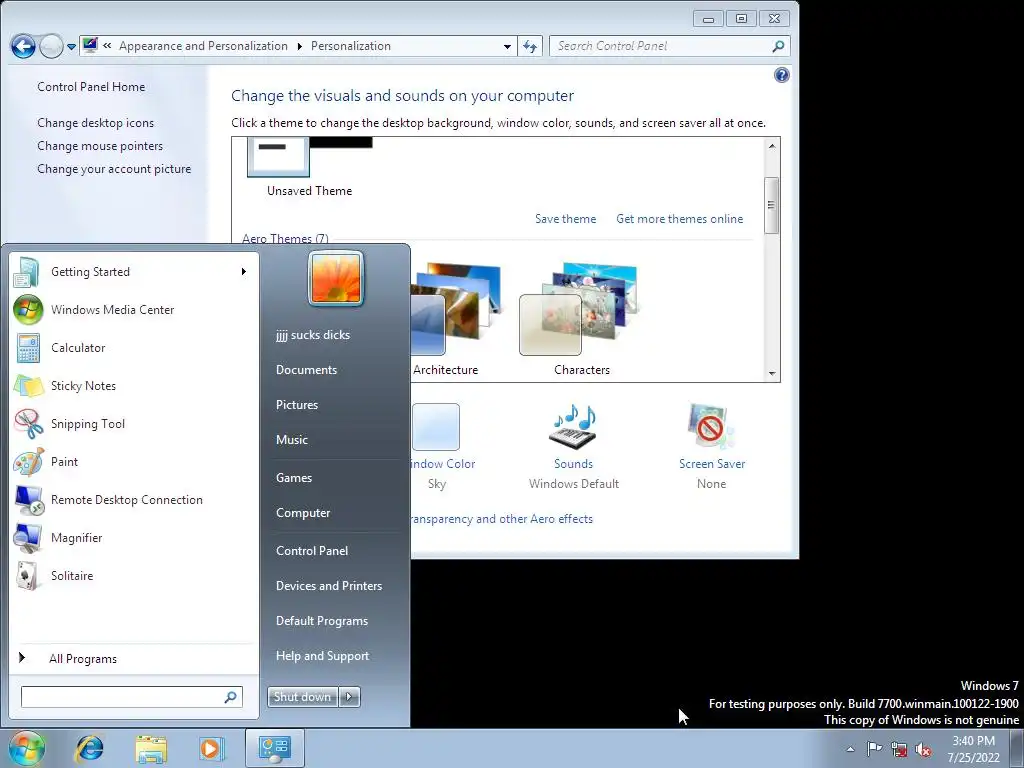Click the Shut down button
1024x768 pixels.
(x=303, y=697)
